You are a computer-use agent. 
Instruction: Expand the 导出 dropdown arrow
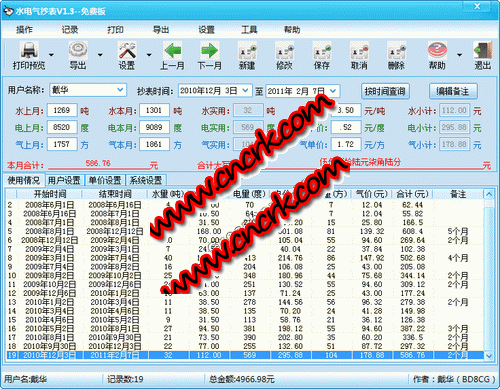(100, 55)
